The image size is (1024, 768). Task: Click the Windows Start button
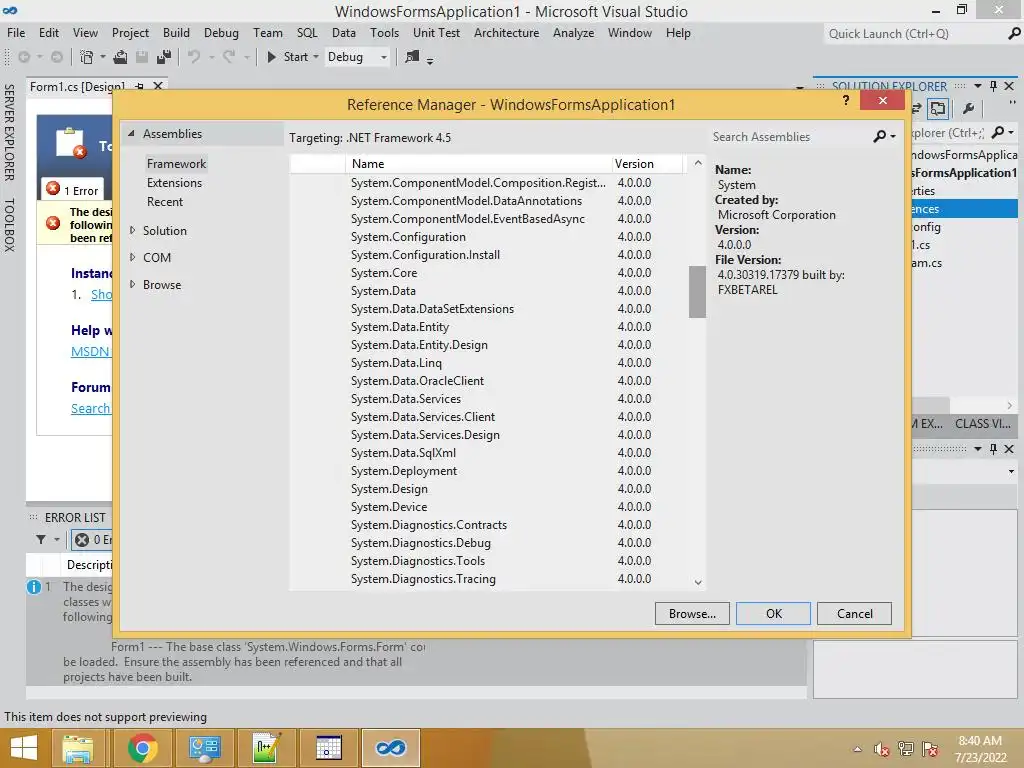tap(24, 748)
